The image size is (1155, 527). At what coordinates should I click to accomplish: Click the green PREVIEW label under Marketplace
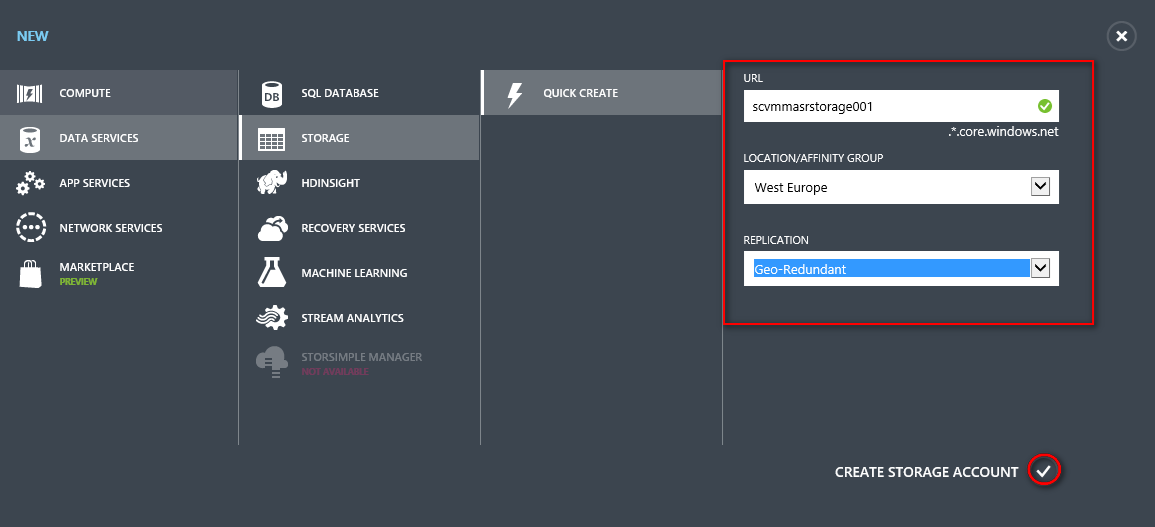coord(78,282)
